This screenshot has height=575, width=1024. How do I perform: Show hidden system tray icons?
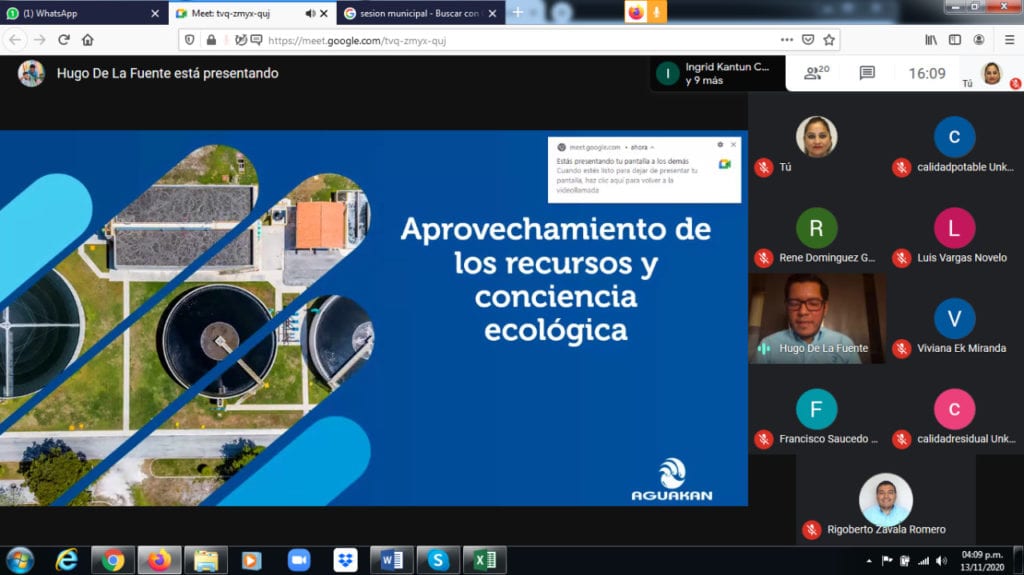coord(870,560)
